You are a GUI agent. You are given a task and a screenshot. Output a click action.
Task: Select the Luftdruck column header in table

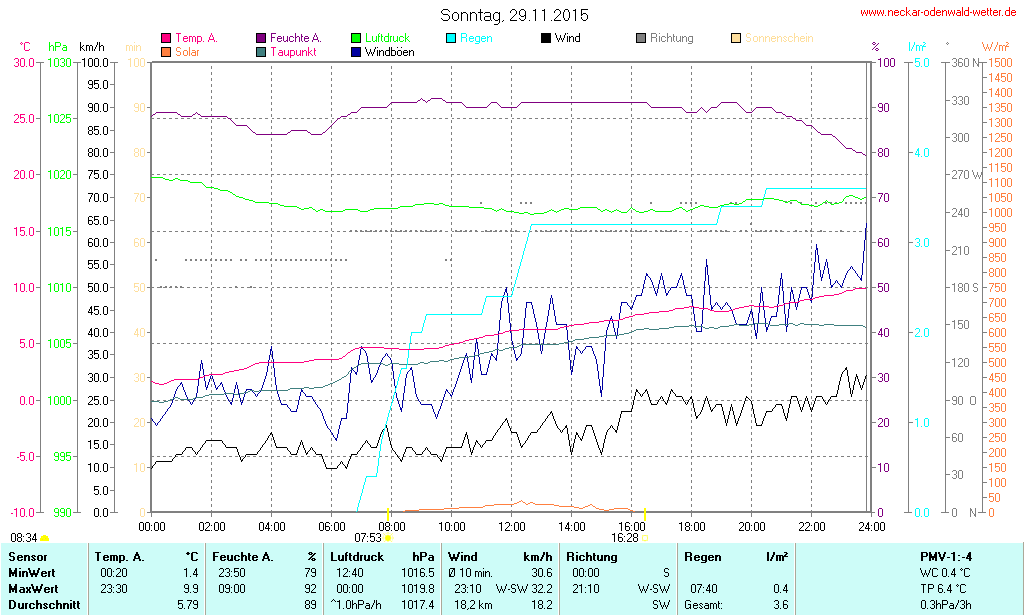(357, 556)
